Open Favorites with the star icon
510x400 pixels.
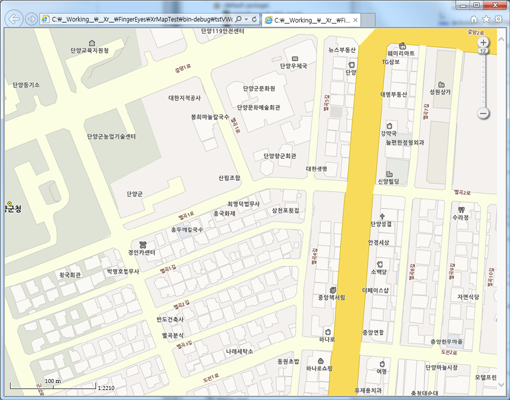pyautogui.click(x=486, y=19)
